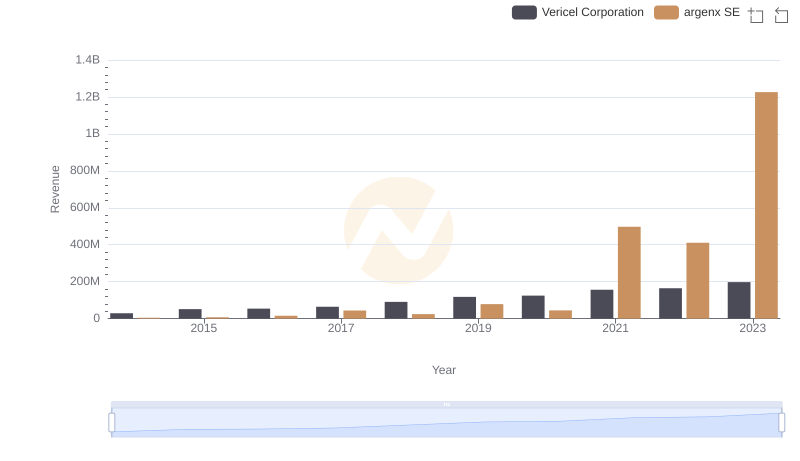The width and height of the screenshot is (800, 461).
Task: Click the 1.4B y-axis label
Action: 88,60
